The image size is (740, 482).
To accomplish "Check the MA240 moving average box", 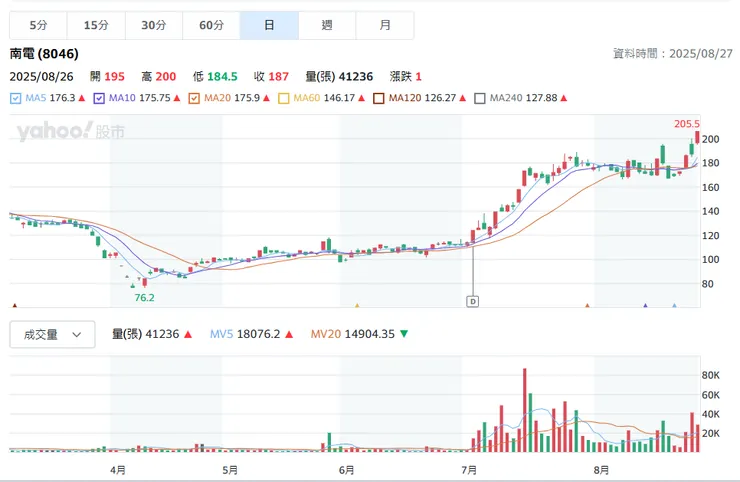I will [480, 98].
